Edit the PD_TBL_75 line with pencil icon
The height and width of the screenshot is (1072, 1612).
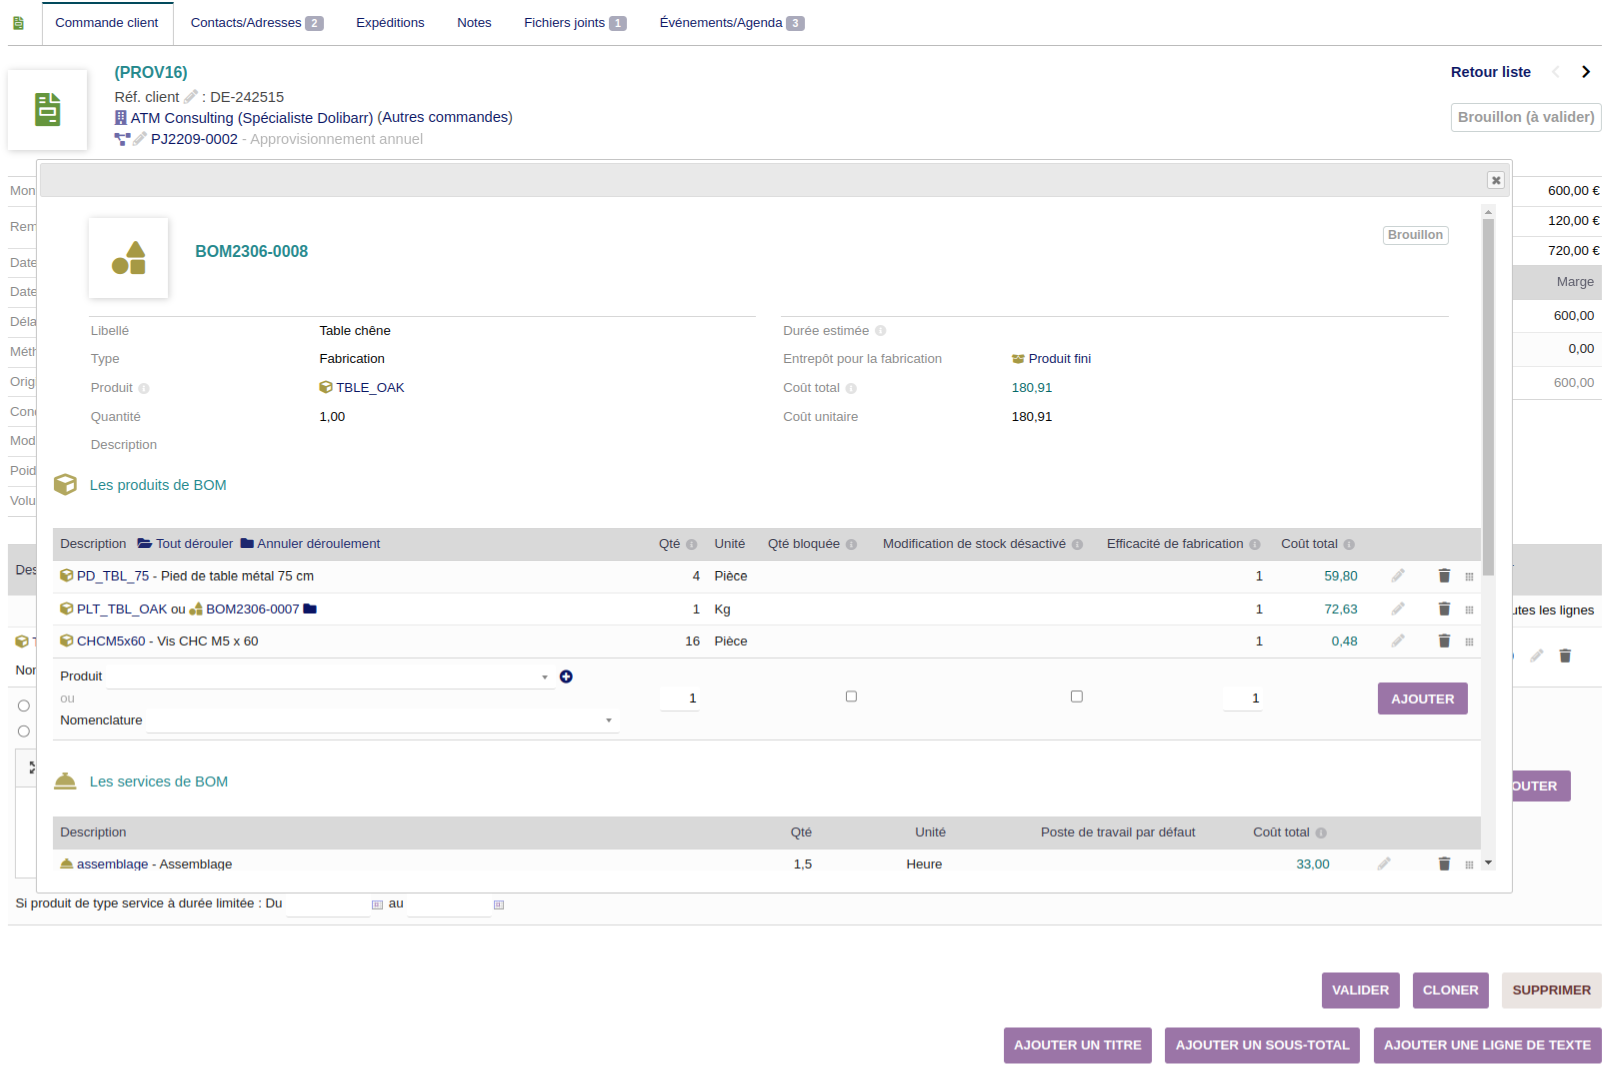click(1398, 576)
